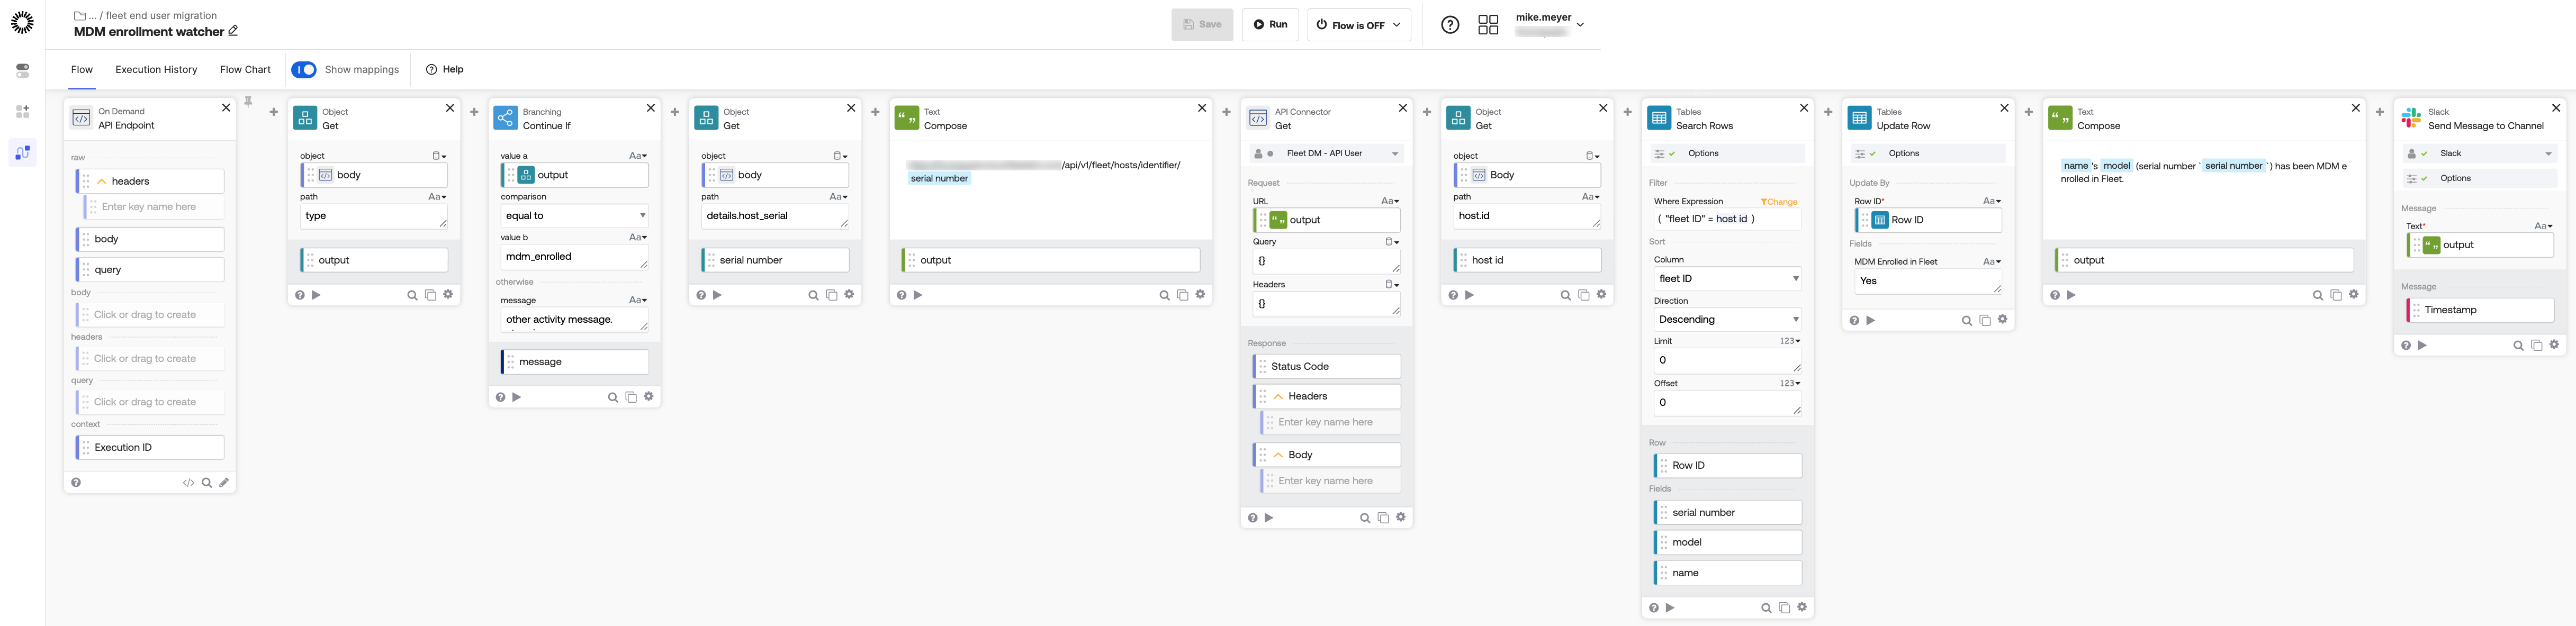Screen dimensions: 2576x626
Task: Run a test of the Tables Search Rows card
Action: tap(1670, 607)
